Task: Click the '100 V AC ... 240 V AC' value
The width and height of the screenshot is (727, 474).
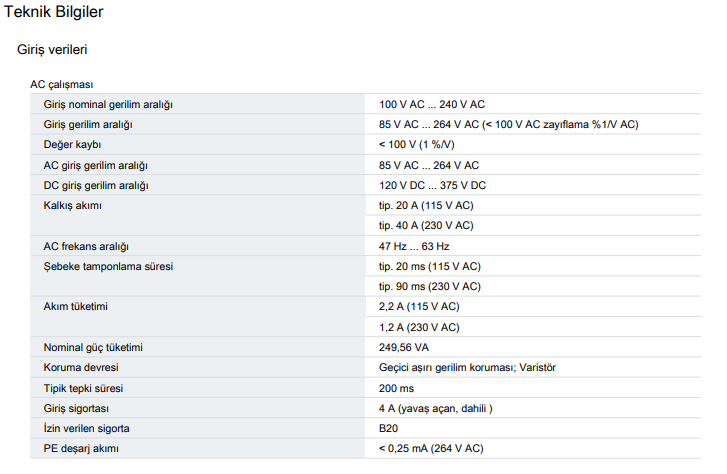Action: (432, 104)
